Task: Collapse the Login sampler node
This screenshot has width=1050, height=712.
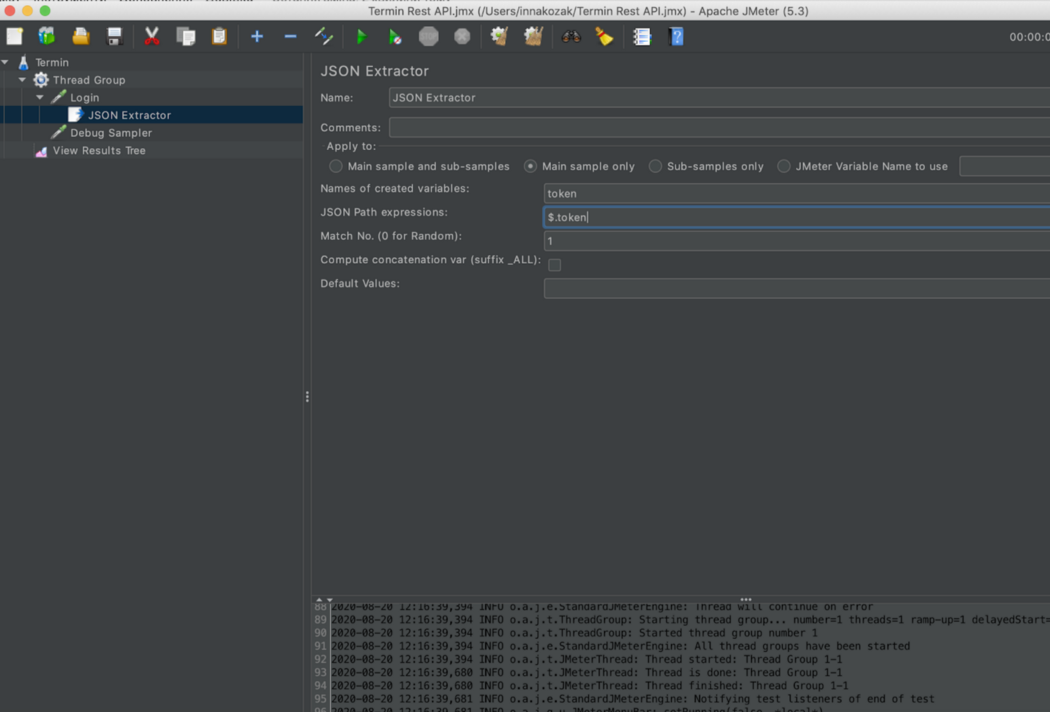Action: coord(40,98)
